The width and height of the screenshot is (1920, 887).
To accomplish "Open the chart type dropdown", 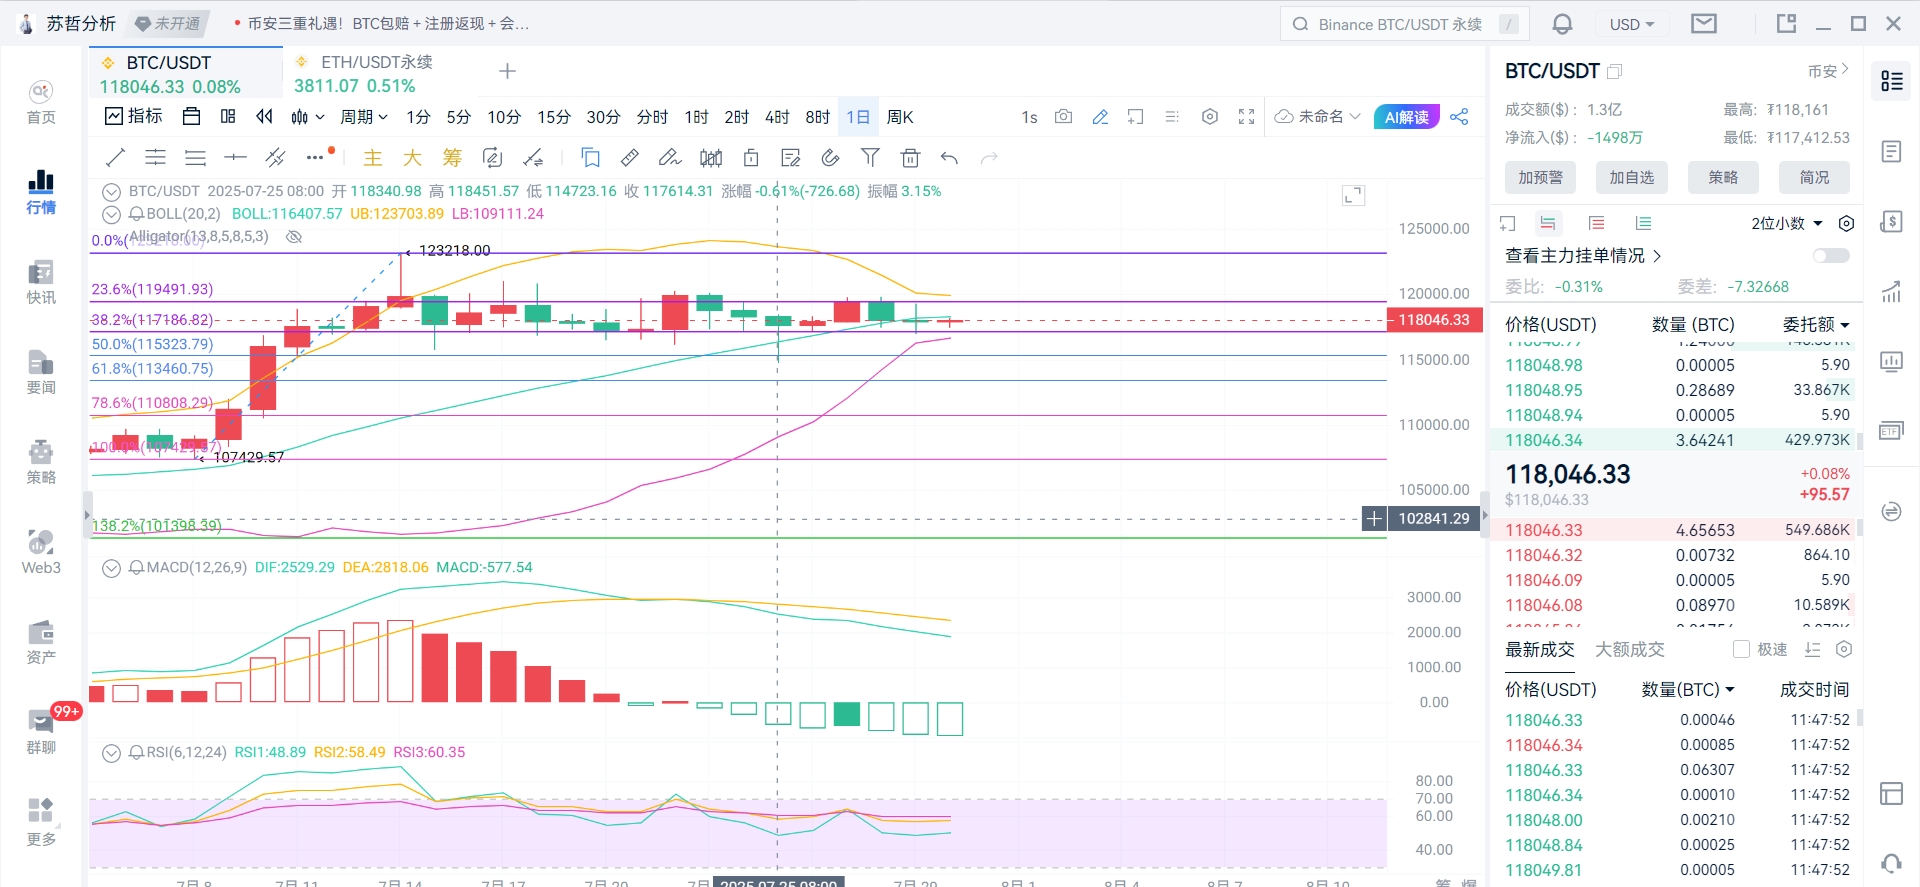I will (308, 117).
